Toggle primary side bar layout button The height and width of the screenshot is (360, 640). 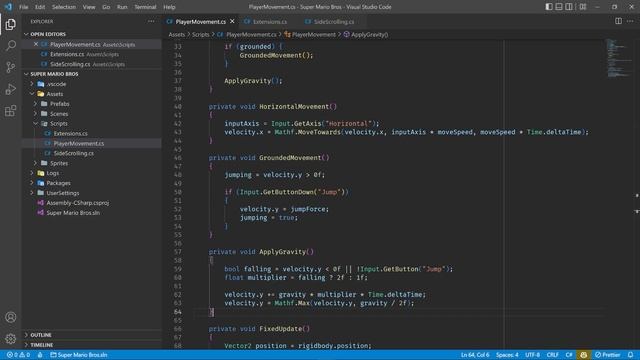(549, 7)
